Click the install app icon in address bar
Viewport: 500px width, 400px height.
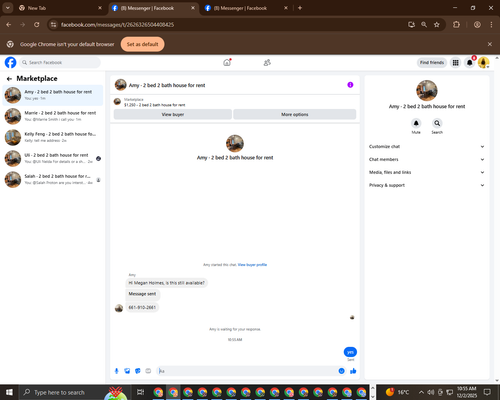tap(411, 25)
